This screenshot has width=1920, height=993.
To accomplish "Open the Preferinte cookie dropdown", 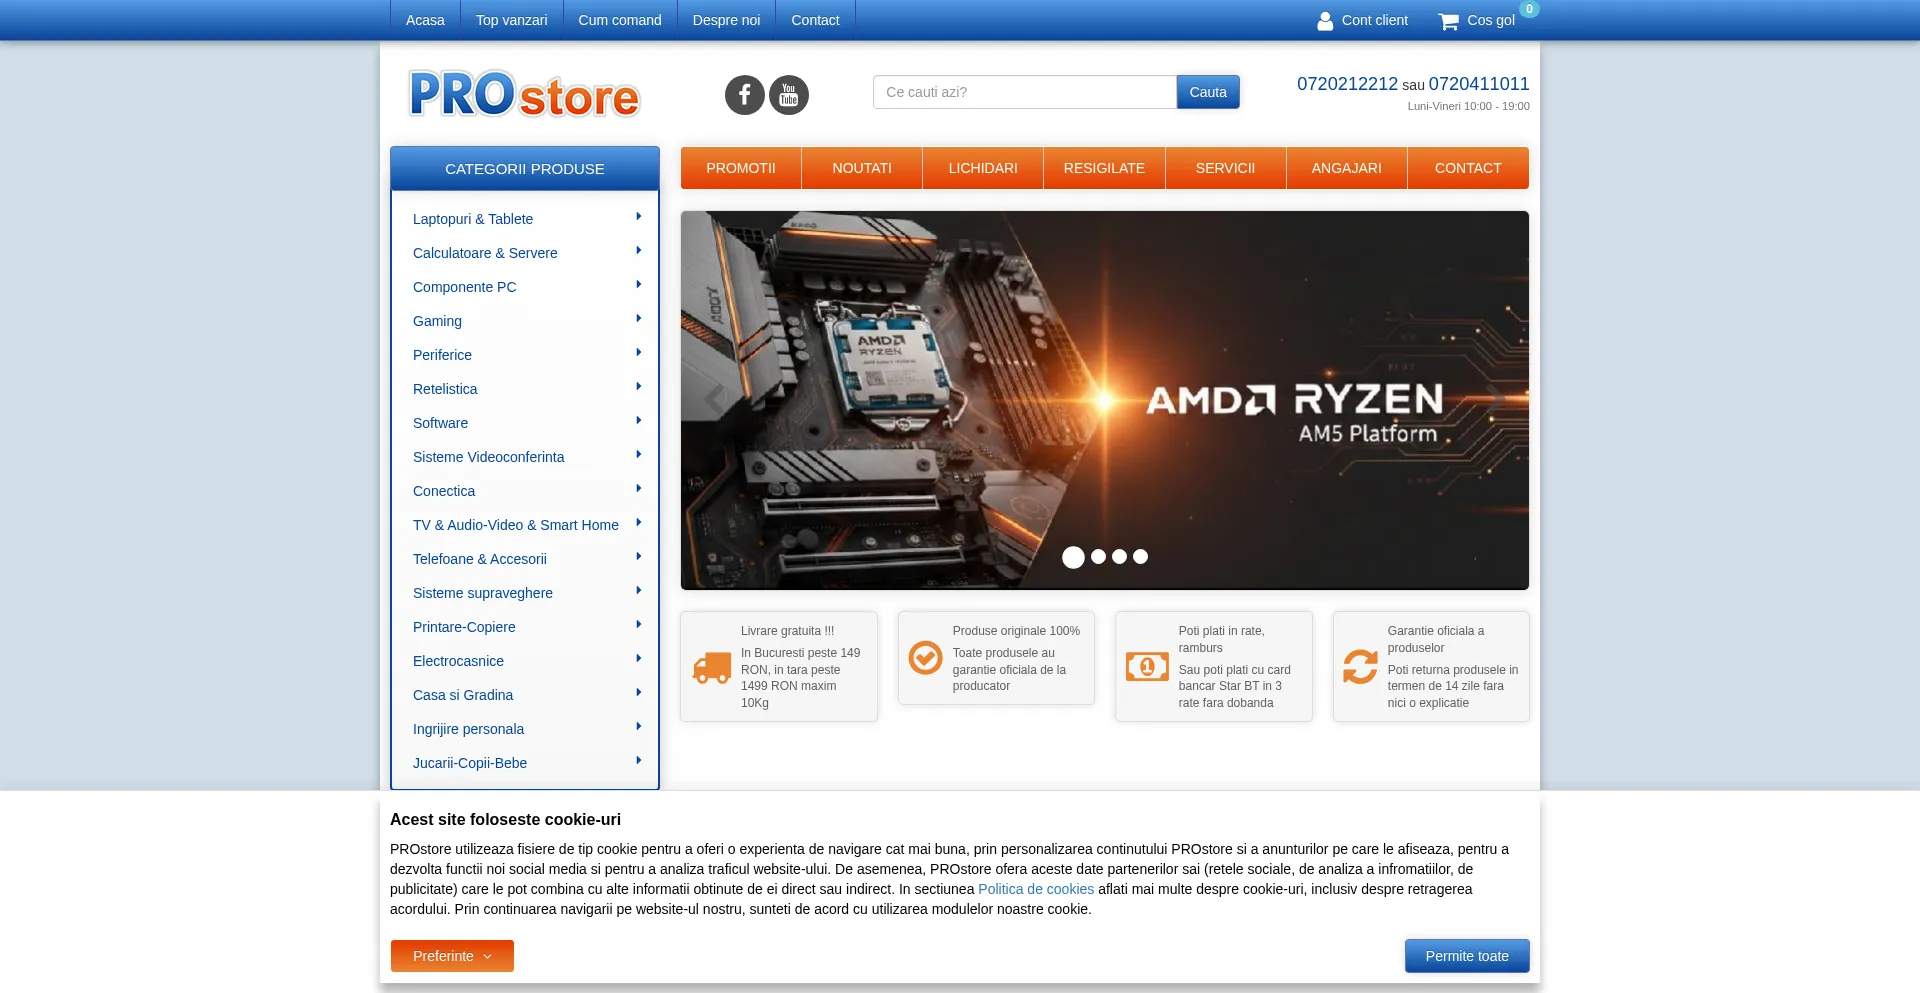I will [x=452, y=956].
